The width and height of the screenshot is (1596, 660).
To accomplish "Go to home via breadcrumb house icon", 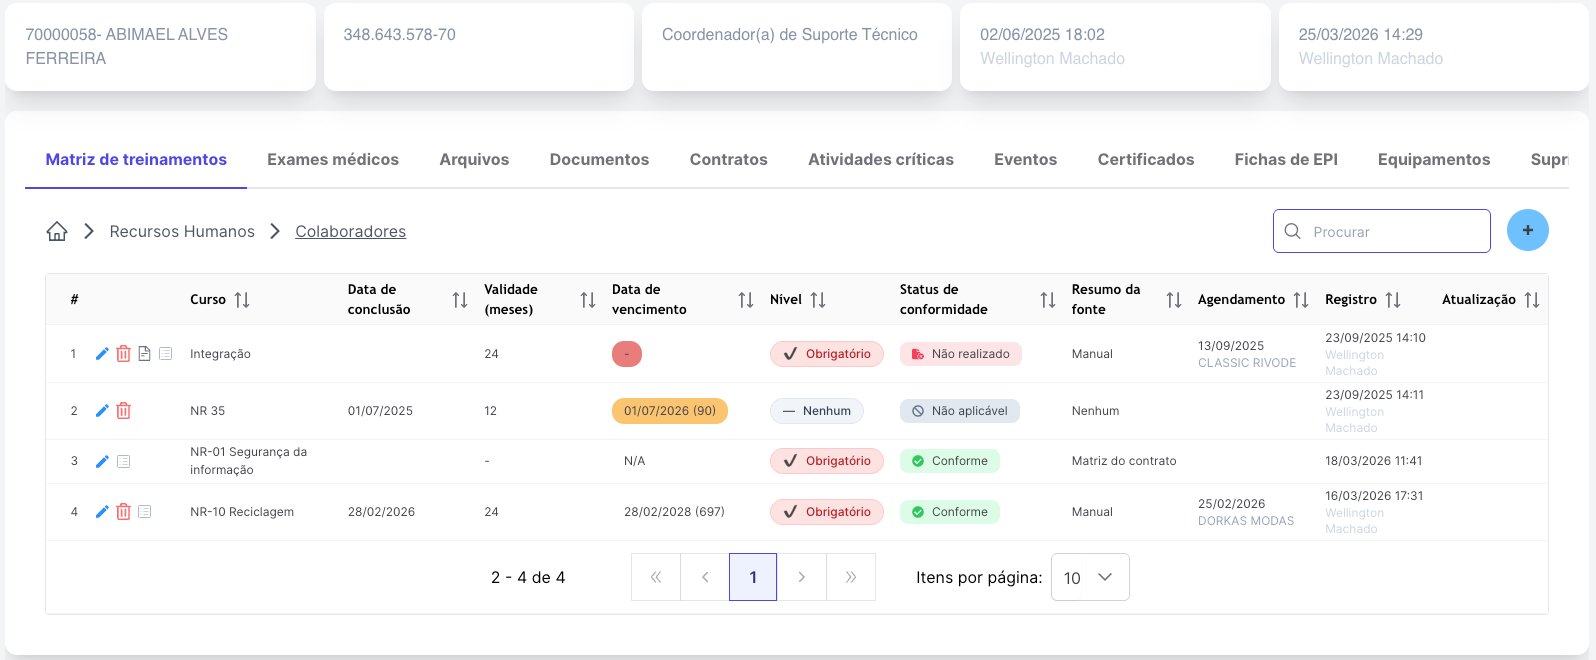I will coord(57,231).
